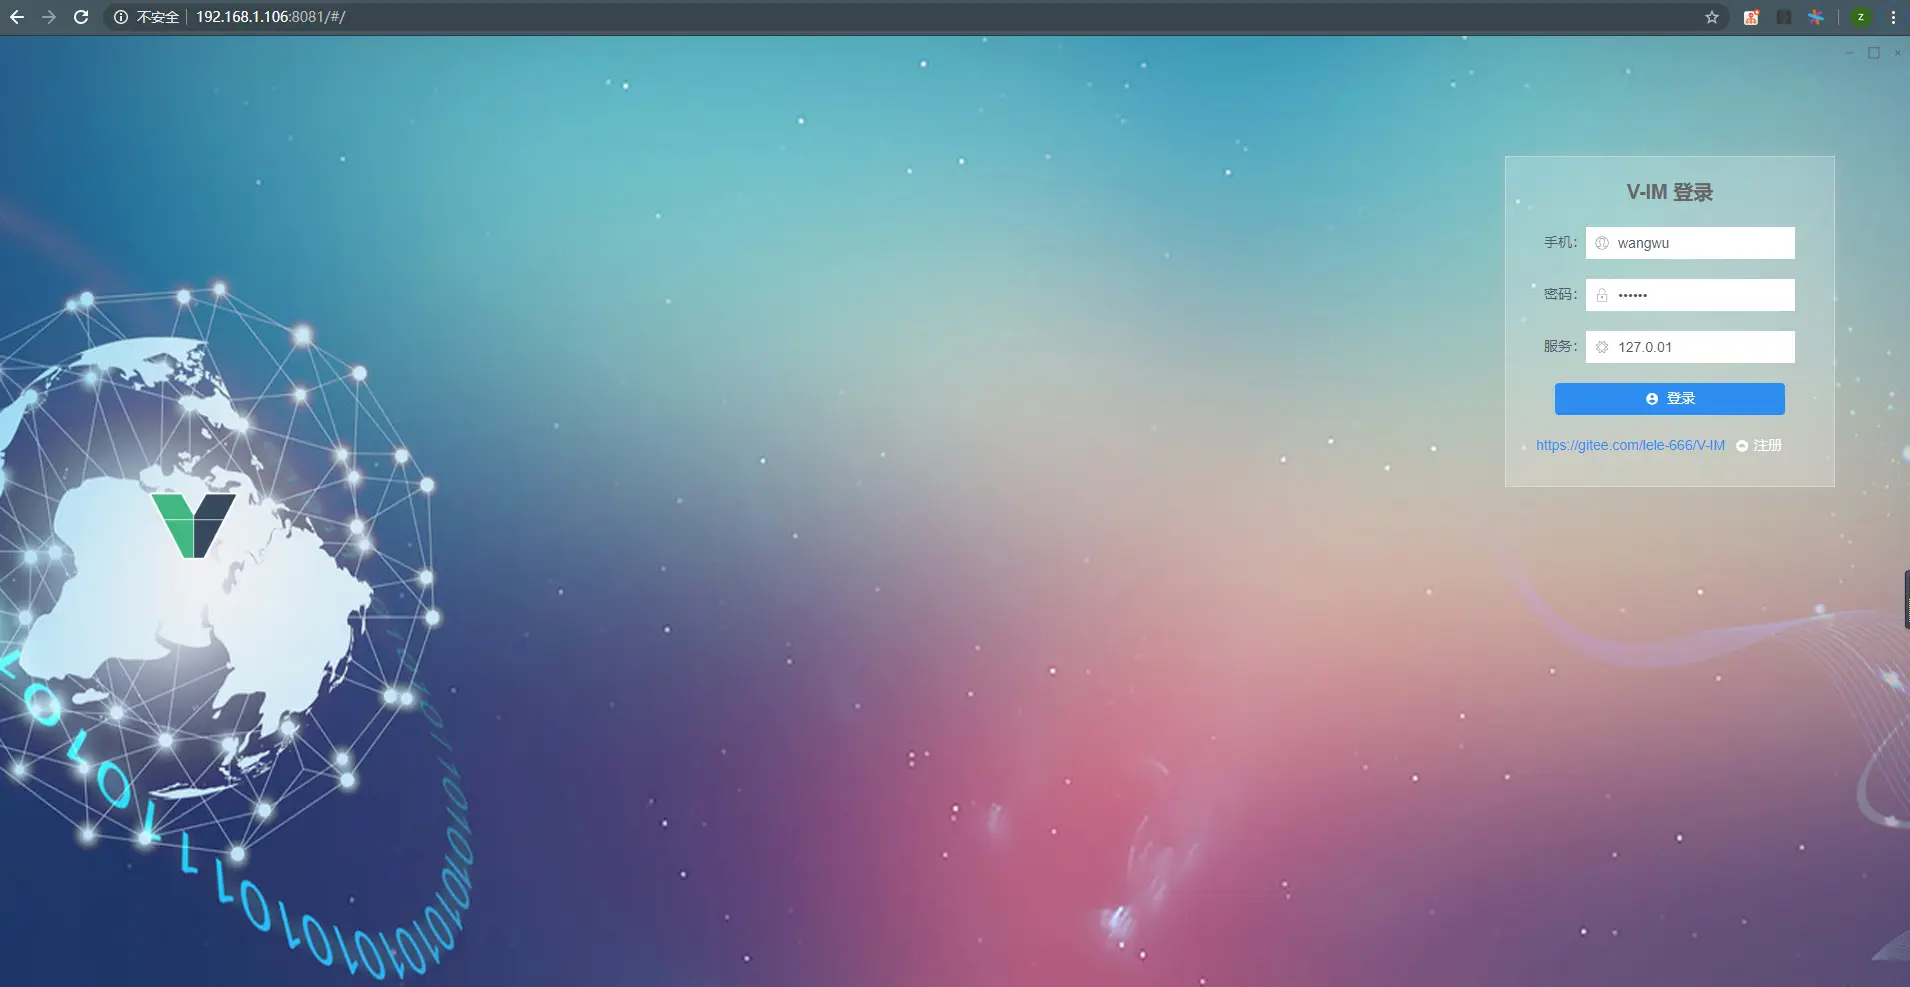The height and width of the screenshot is (987, 1910).
Task: Click the password field
Action: [x=1690, y=295]
